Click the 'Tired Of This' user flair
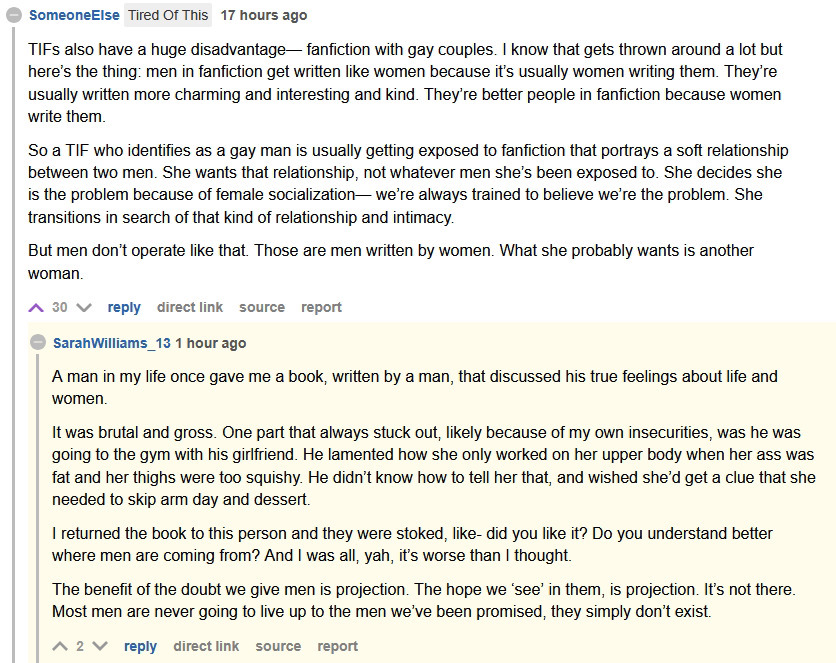The height and width of the screenshot is (663, 836). point(168,15)
